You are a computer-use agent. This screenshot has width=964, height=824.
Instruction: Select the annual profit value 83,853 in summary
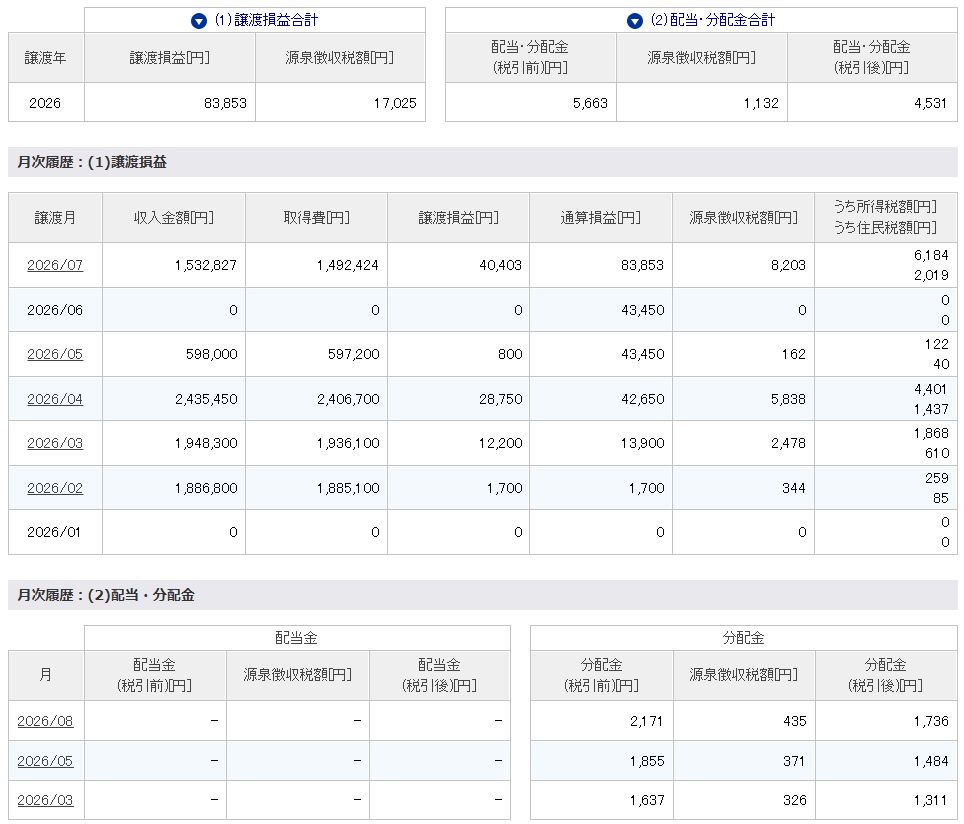pos(225,103)
